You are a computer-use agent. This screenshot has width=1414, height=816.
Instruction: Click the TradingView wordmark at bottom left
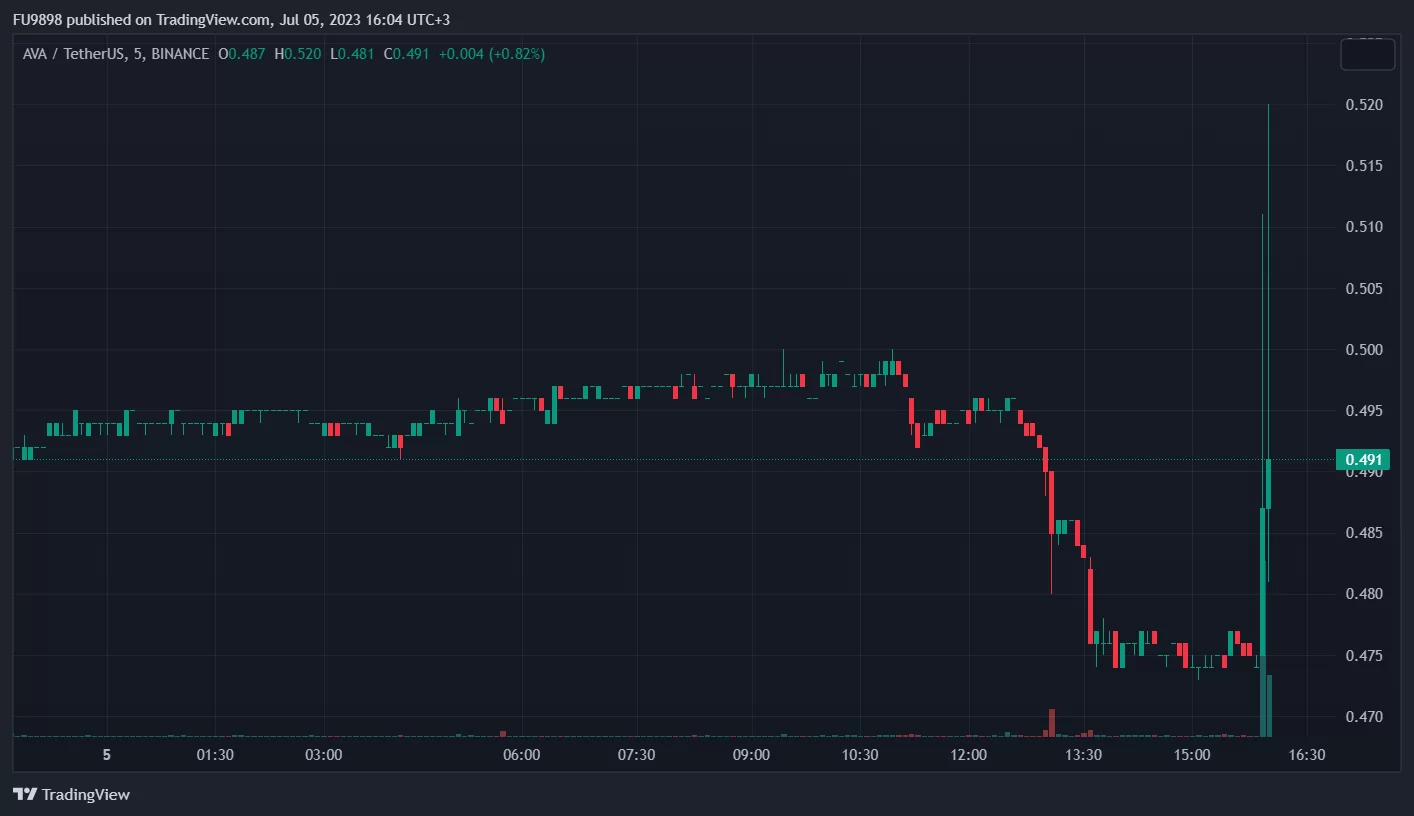pyautogui.click(x=85, y=795)
